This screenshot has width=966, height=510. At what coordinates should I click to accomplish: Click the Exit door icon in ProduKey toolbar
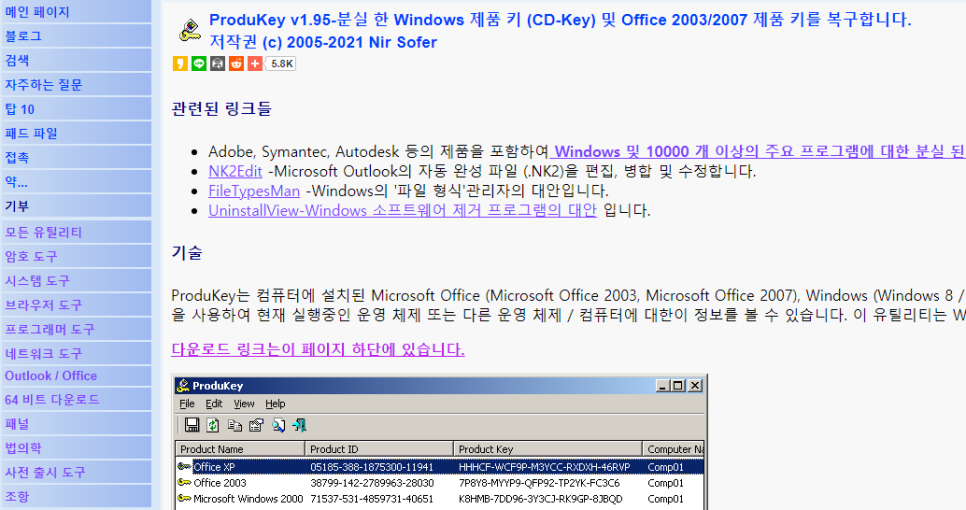[x=300, y=425]
